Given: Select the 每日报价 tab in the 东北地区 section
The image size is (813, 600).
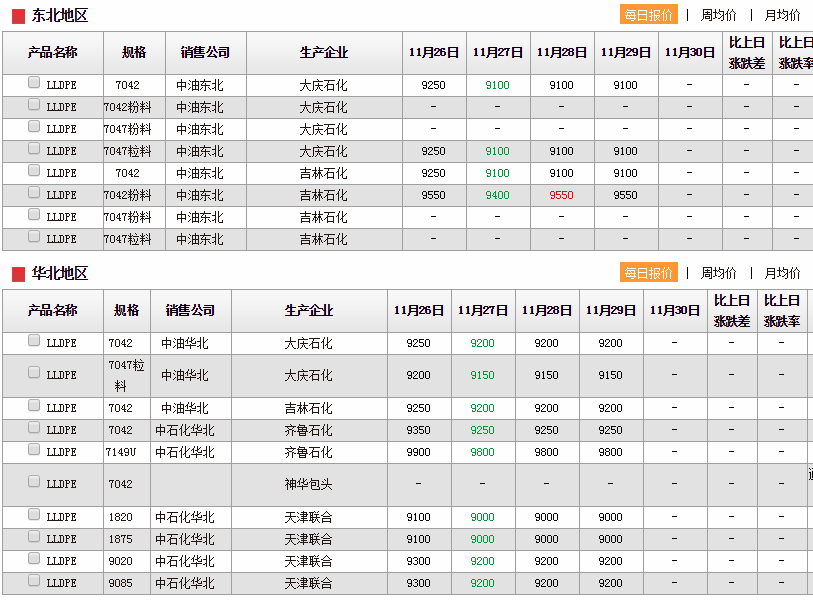Looking at the screenshot, I should click(x=648, y=15).
